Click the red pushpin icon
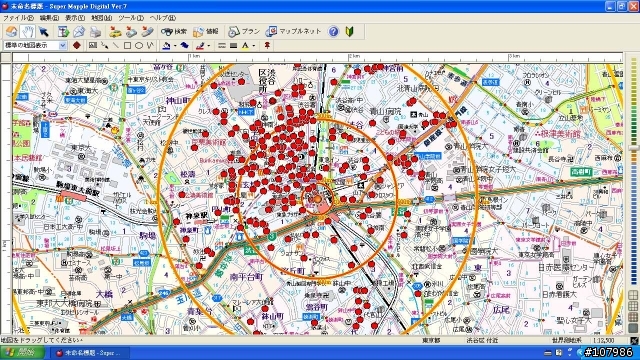640x360 pixels. point(267,45)
